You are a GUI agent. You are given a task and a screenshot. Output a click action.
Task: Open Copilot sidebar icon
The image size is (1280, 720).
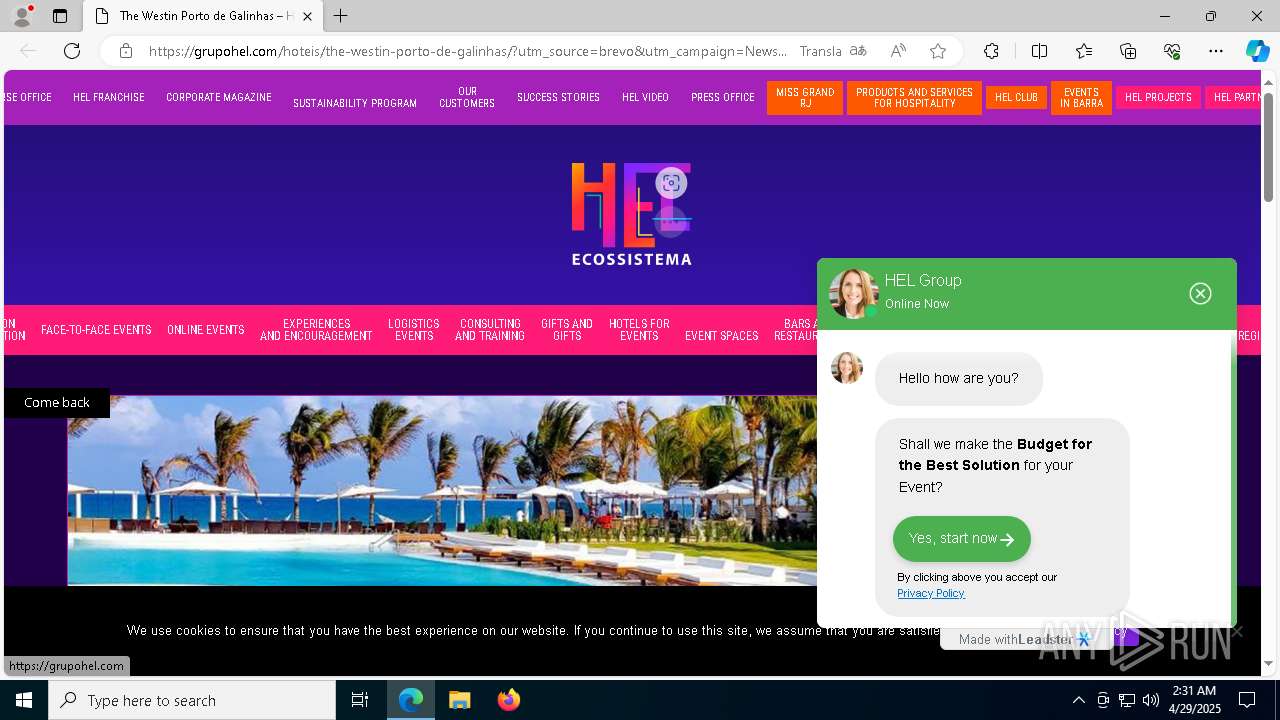pos(1257,51)
